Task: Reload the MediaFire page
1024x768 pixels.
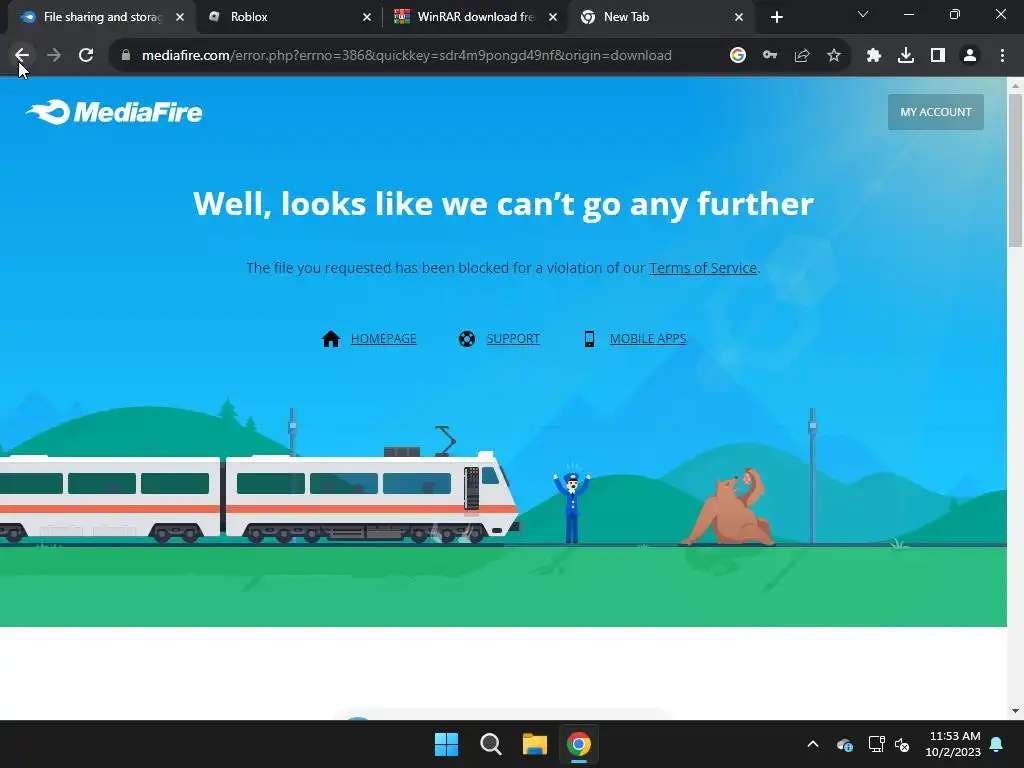Action: 86,56
